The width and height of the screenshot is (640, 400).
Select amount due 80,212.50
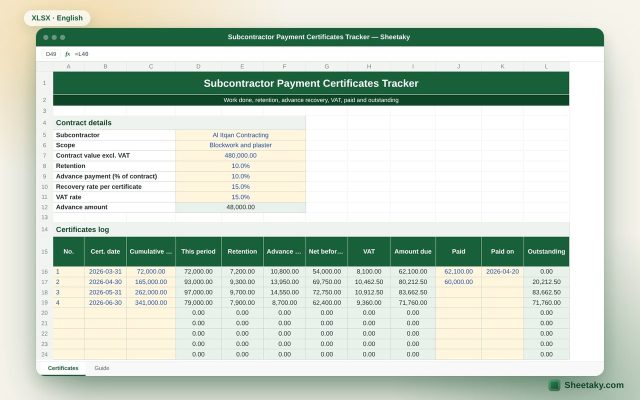413,282
